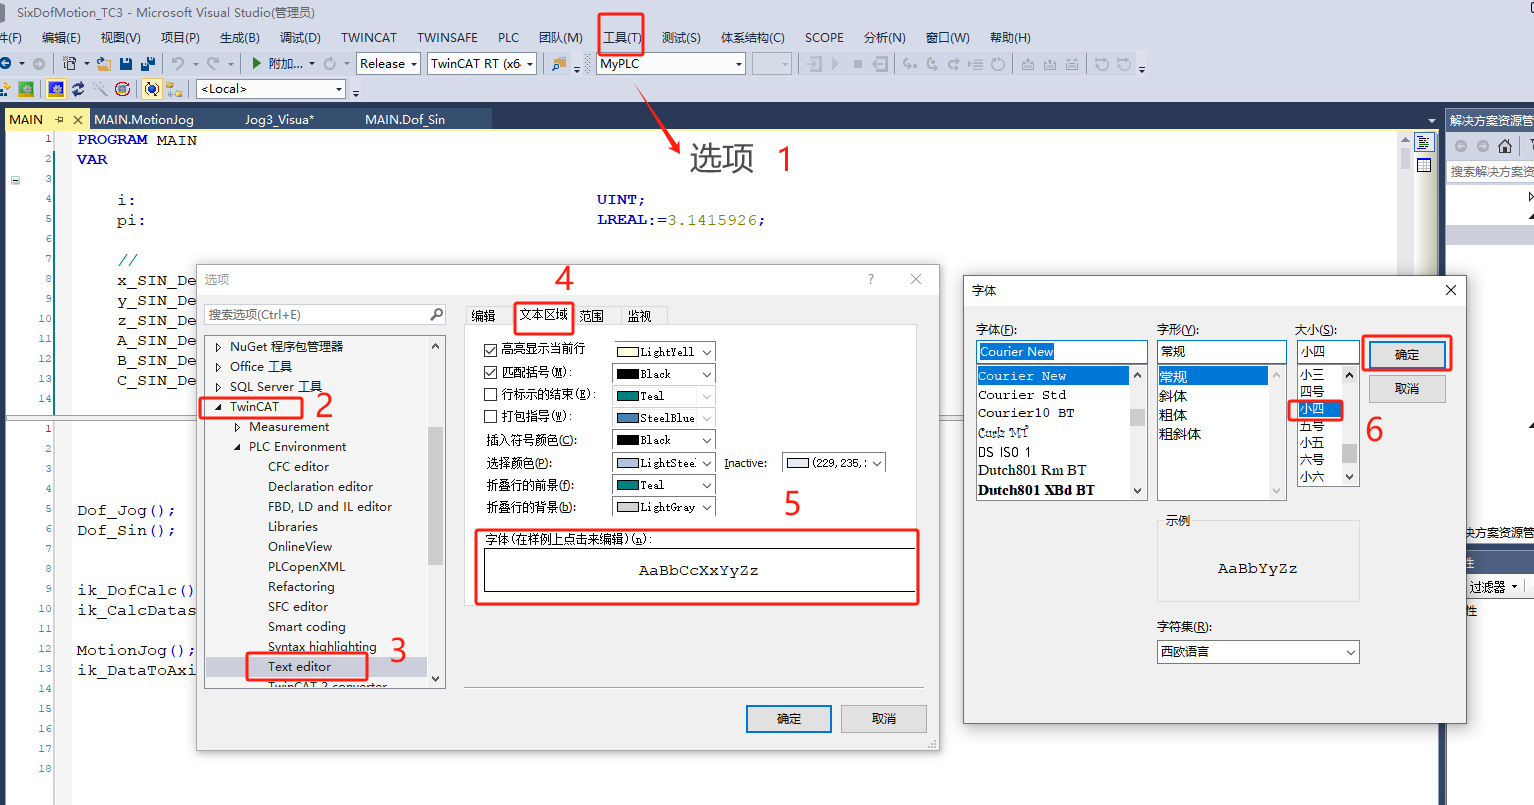The image size is (1534, 805).
Task: Collapse the TwinCAT node in options tree
Action: [x=218, y=407]
